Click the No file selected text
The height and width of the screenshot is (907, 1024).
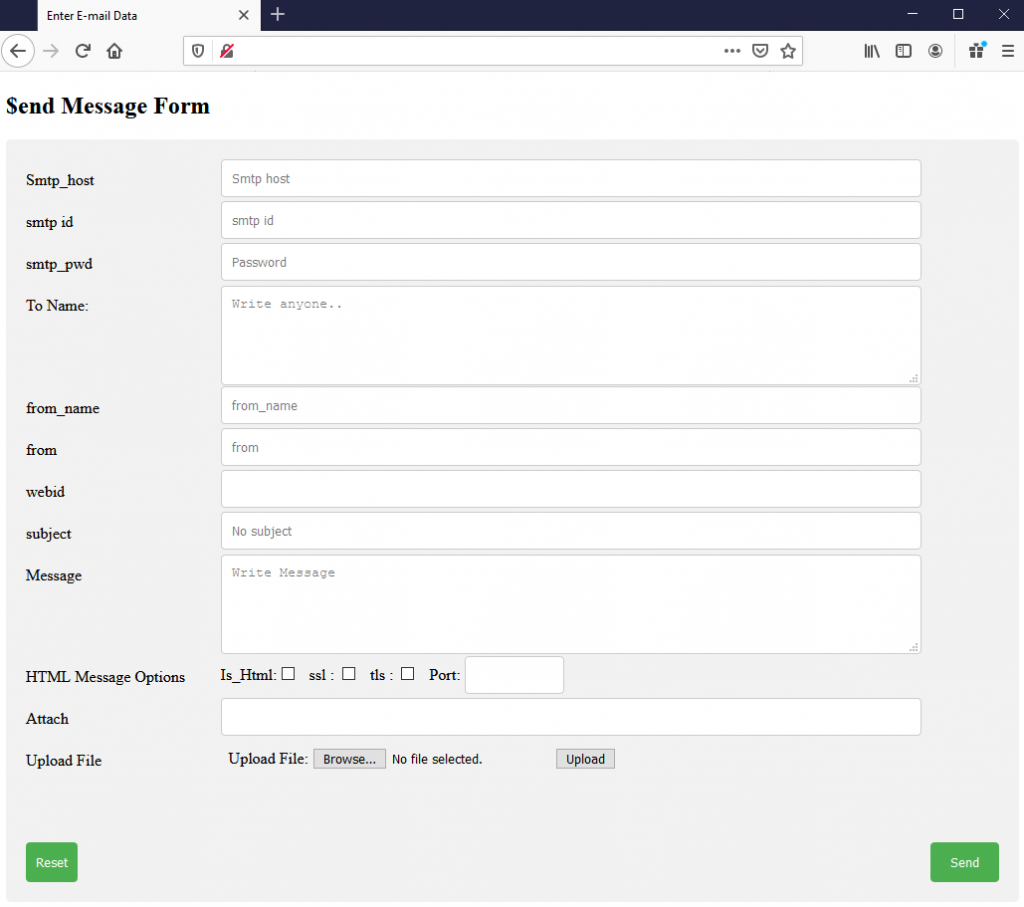coord(437,759)
